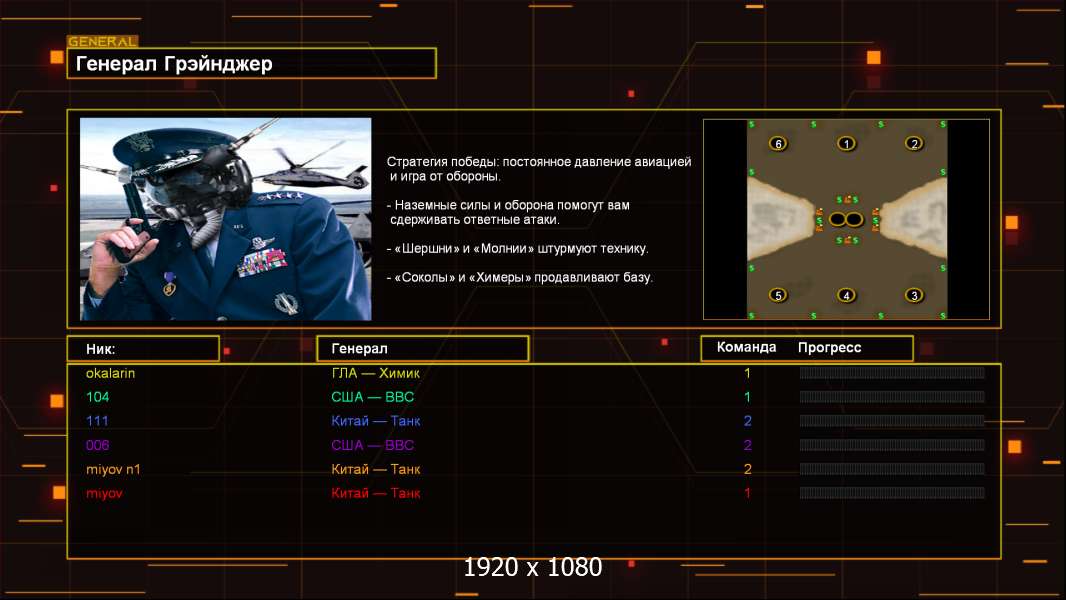Click the purple США — ВВС entry for player 006
This screenshot has width=1066, height=600.
(x=372, y=445)
